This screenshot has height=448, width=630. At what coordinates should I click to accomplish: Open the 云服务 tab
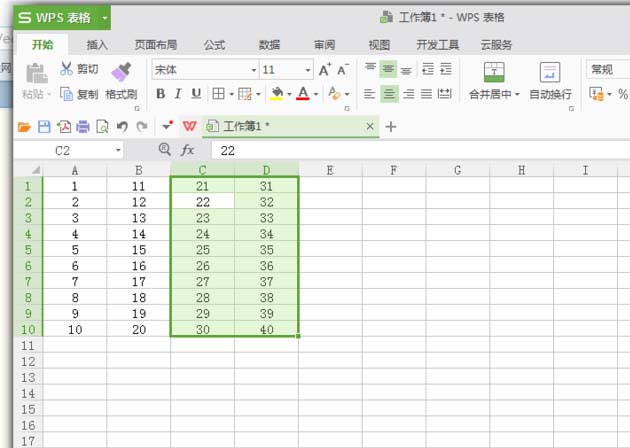click(x=497, y=45)
